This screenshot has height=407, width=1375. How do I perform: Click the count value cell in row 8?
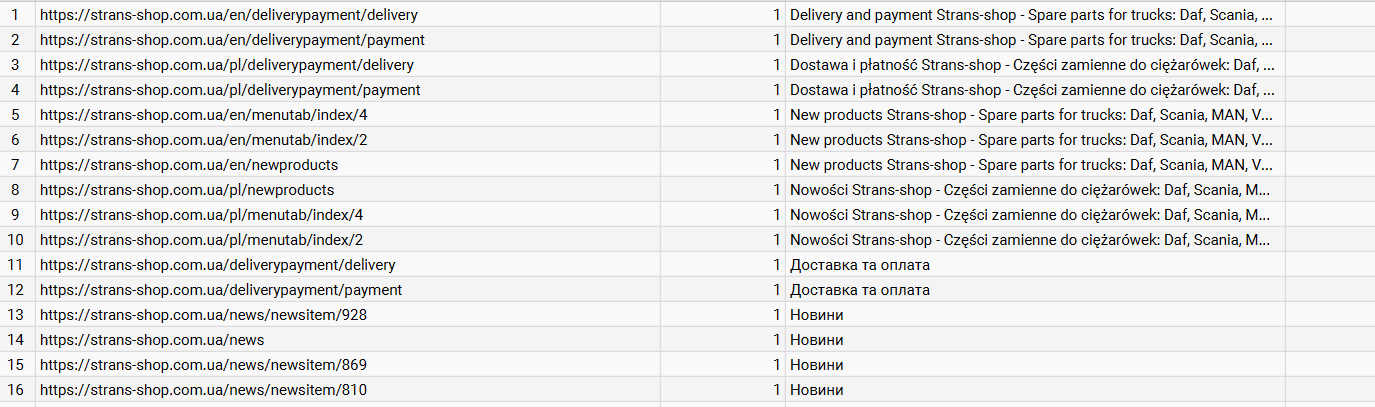[x=723, y=190]
